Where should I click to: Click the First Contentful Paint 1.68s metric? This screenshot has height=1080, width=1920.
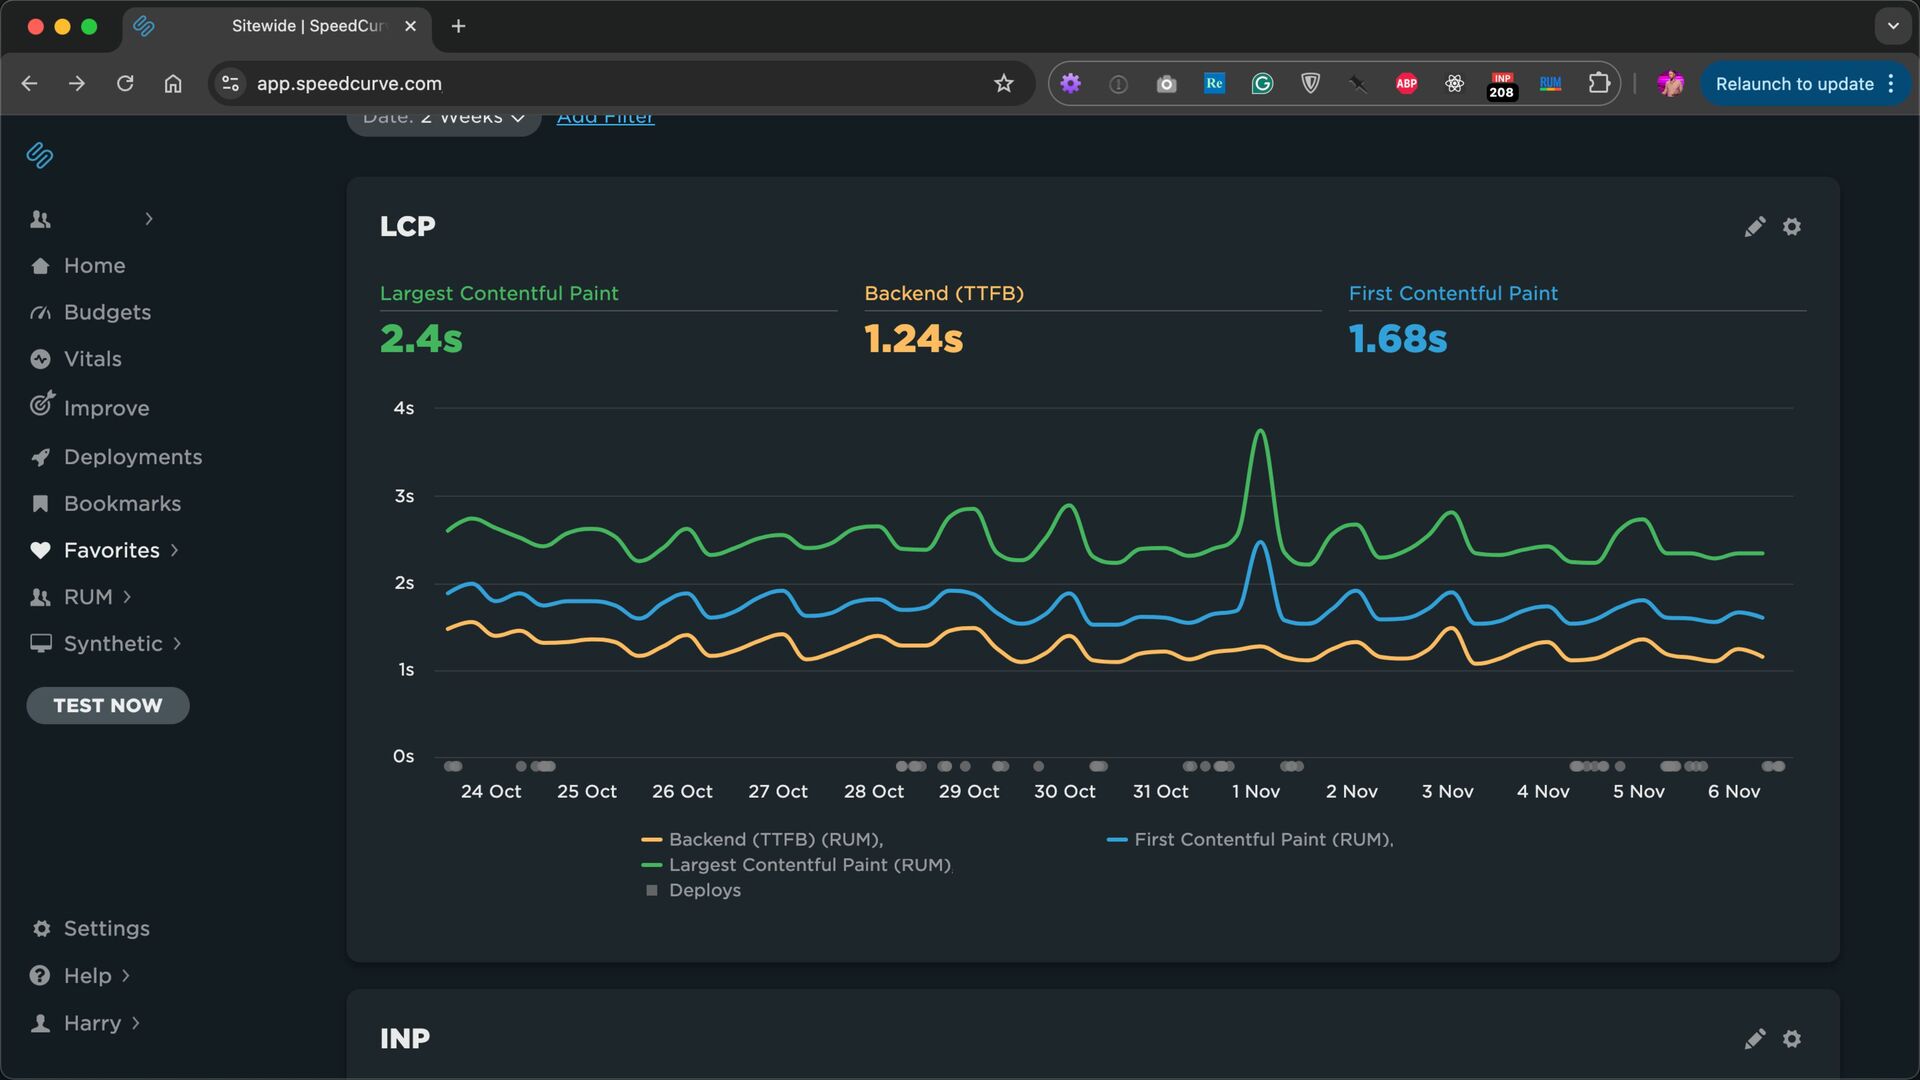click(x=1398, y=339)
